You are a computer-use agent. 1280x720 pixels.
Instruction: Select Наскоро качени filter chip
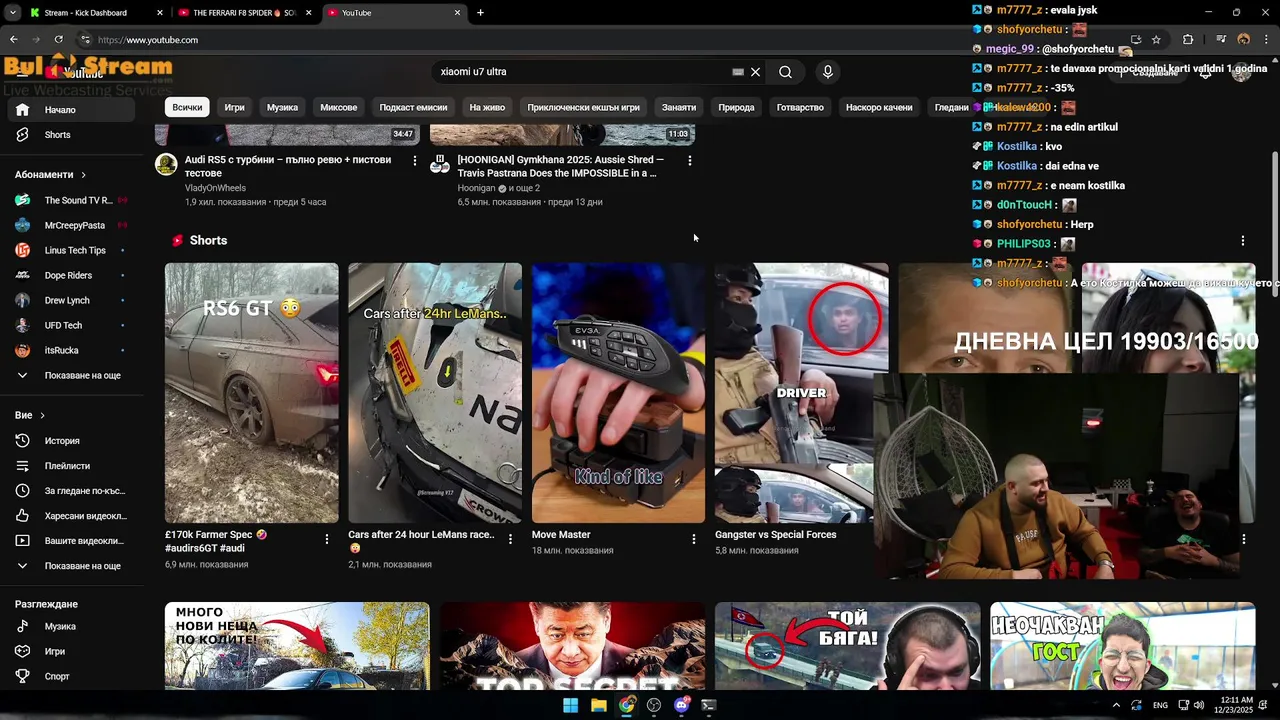(879, 107)
